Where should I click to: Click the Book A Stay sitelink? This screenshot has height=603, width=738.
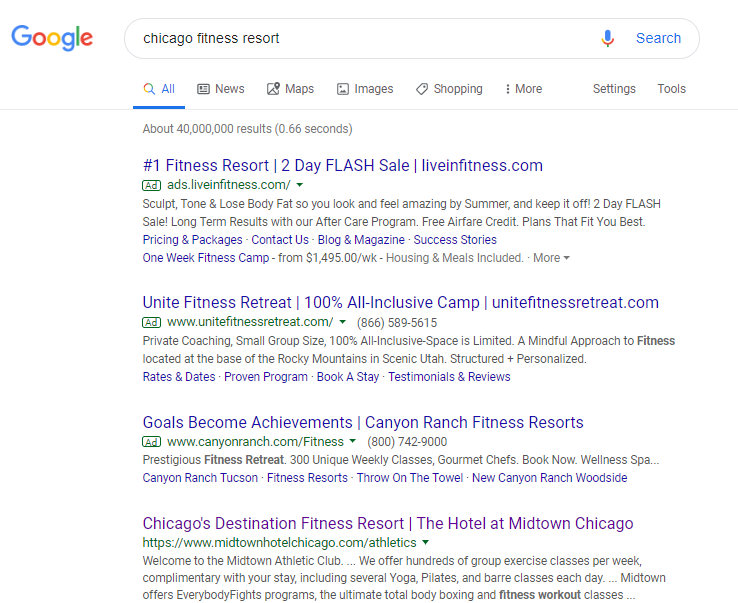[348, 377]
